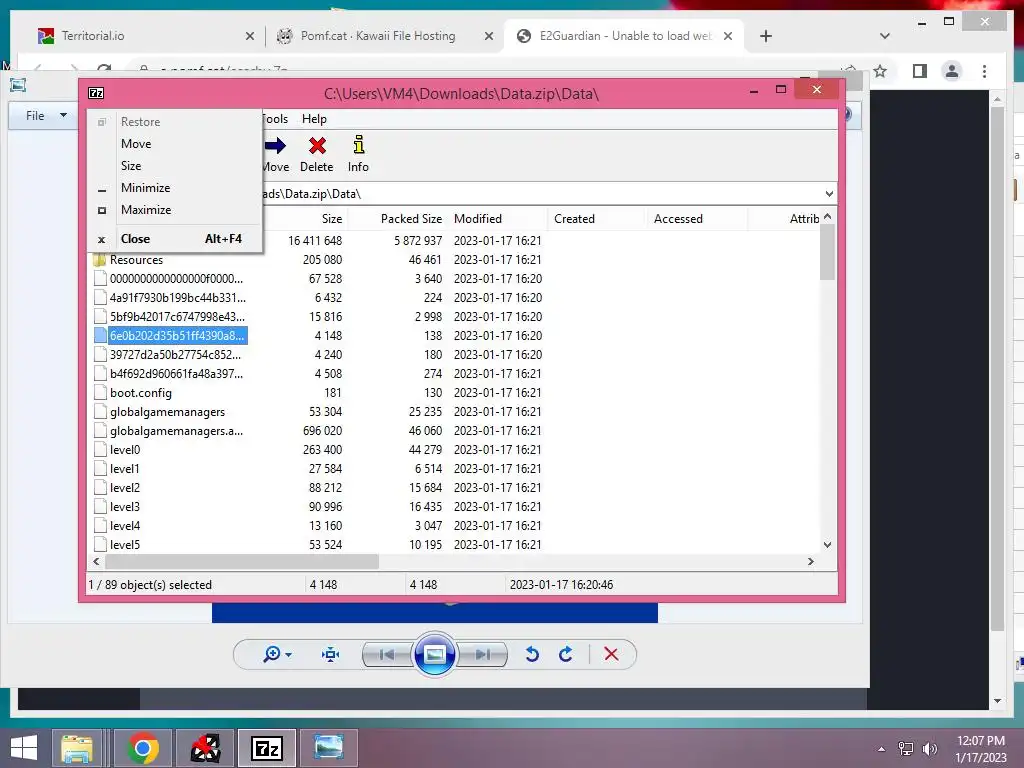The image size is (1024, 768).
Task: Select file 4a91f7930b199bc44b331...
Action: (x=178, y=298)
